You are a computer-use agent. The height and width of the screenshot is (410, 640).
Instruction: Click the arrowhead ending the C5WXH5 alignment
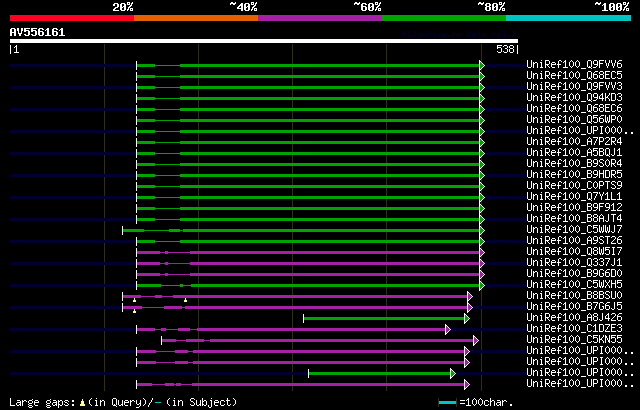coord(482,286)
